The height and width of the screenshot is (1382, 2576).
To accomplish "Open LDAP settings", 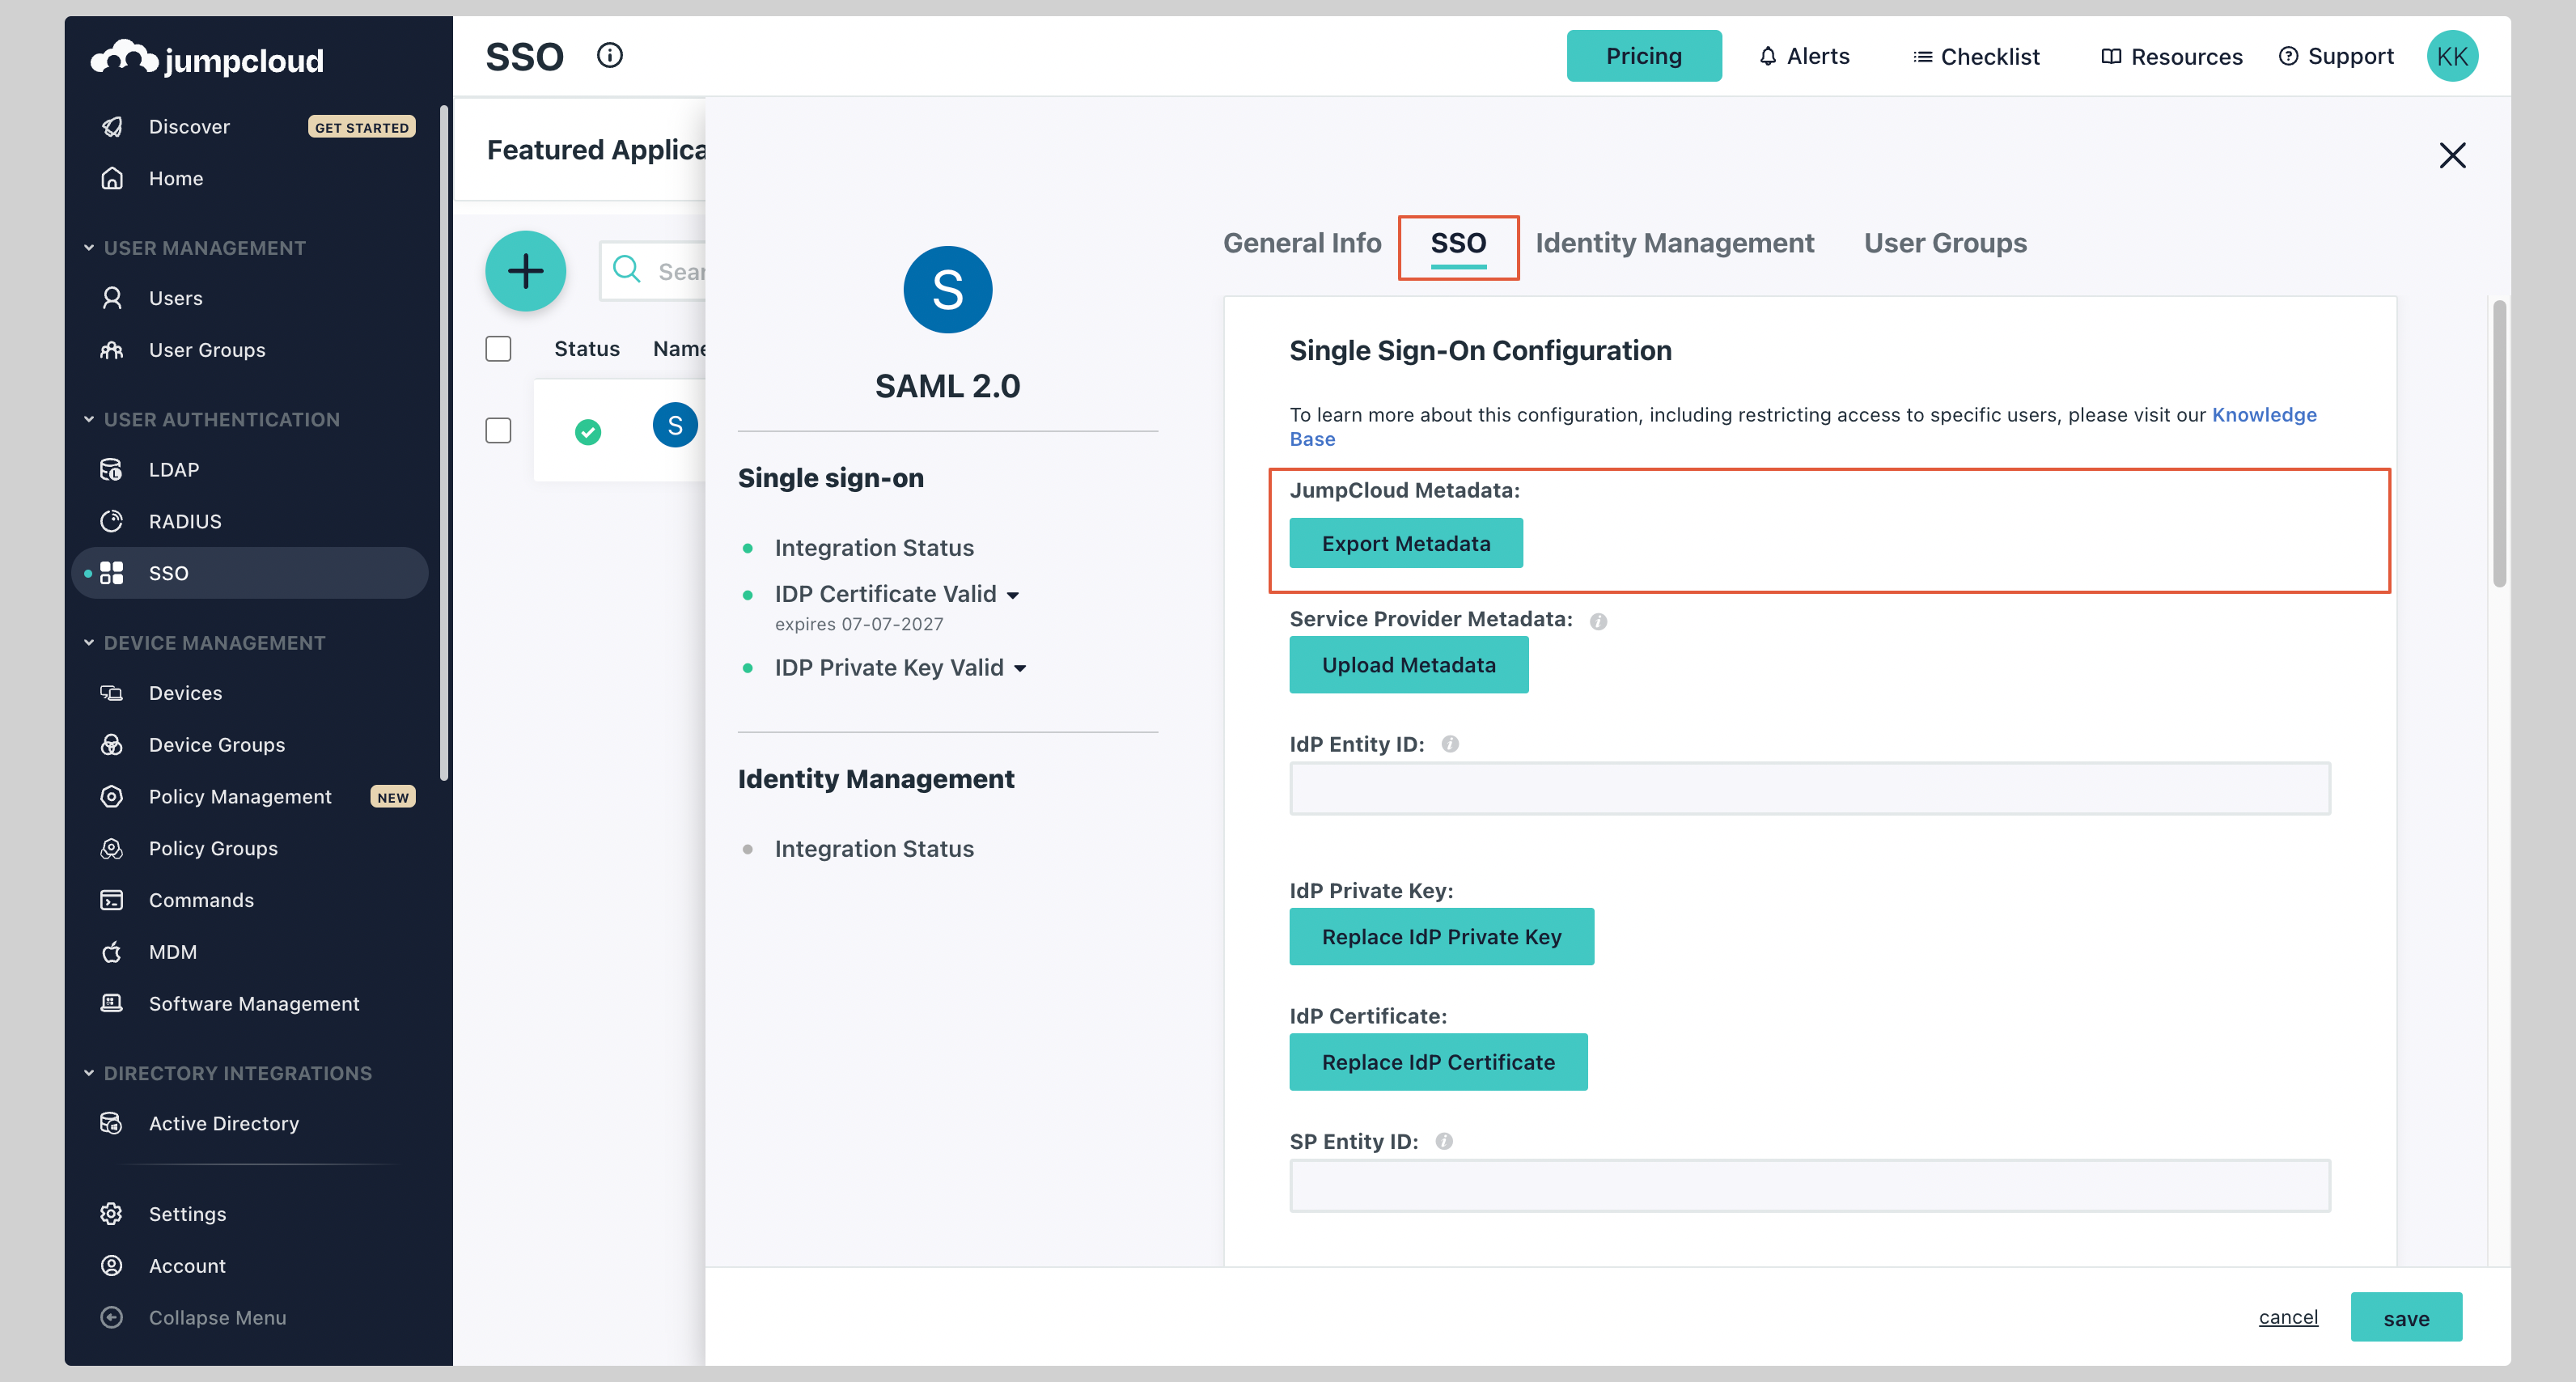I will 174,470.
